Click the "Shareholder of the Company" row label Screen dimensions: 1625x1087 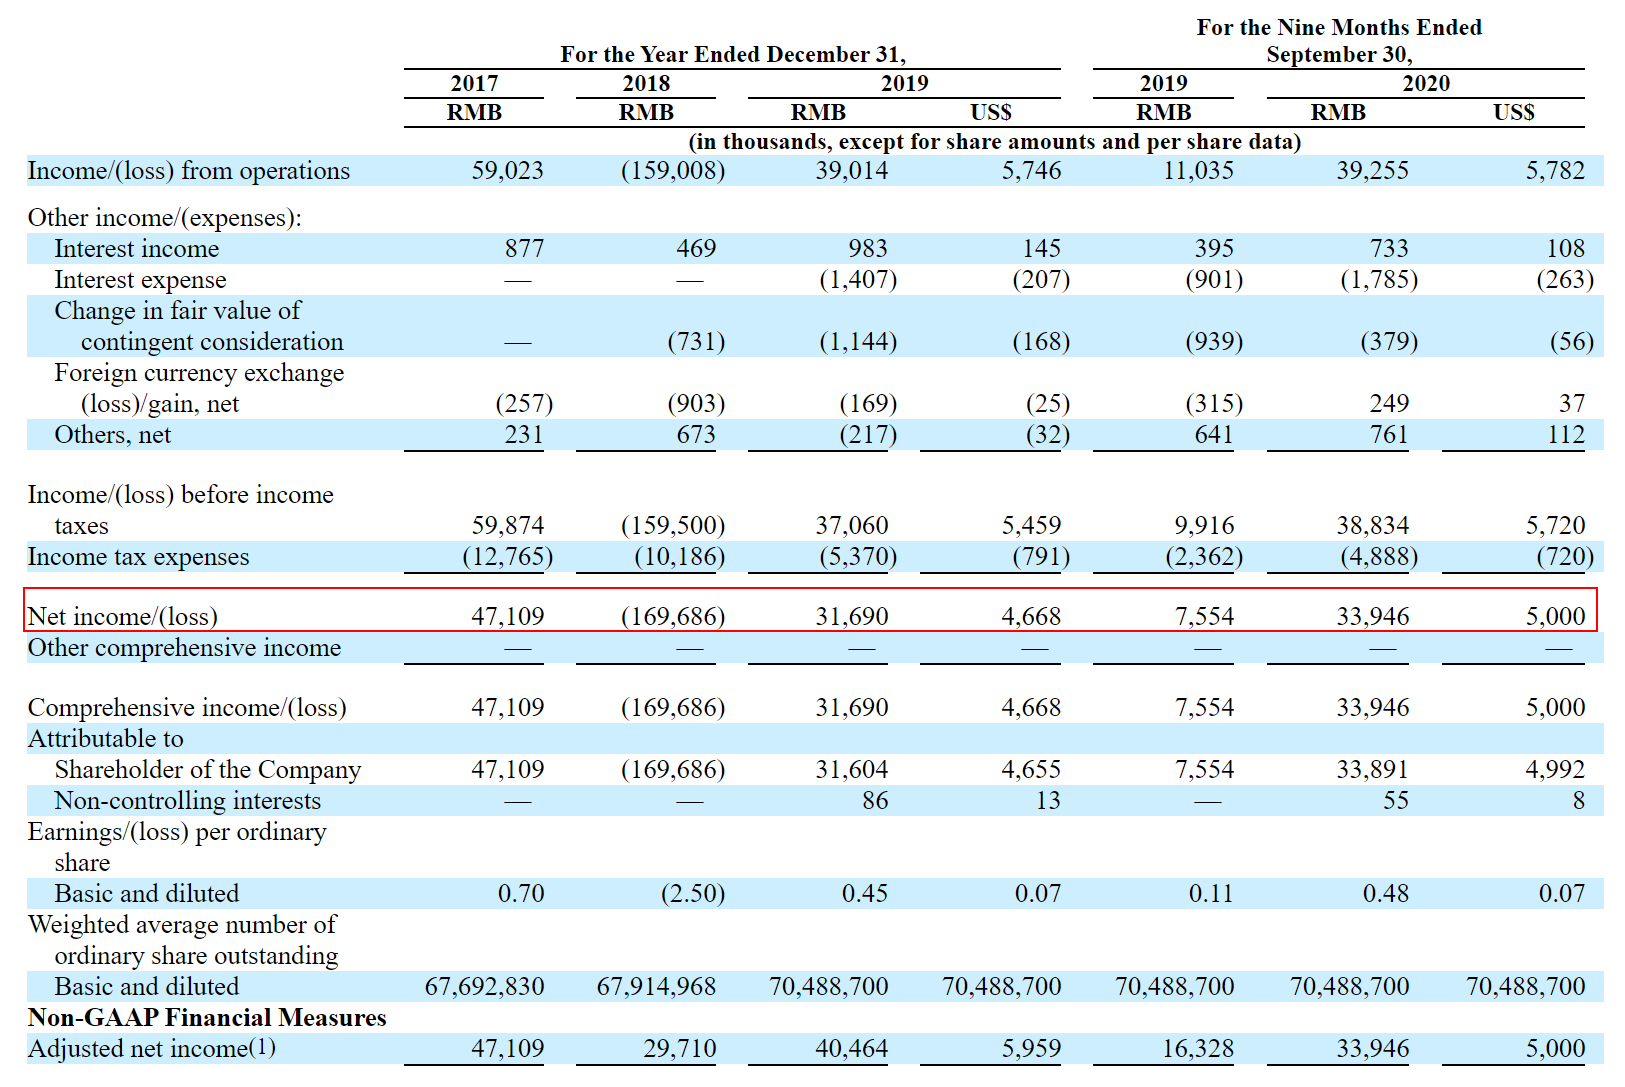click(207, 769)
